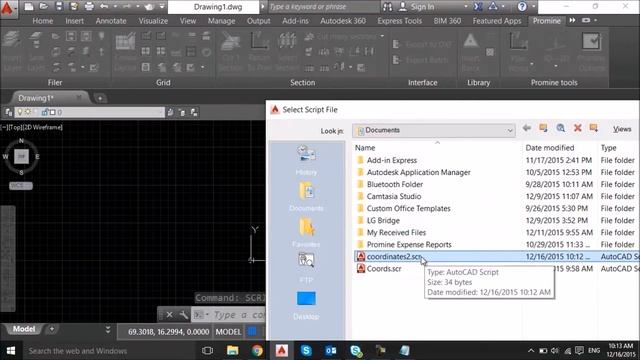Expand the quick access toolbar customize arrow

(x=162, y=7)
